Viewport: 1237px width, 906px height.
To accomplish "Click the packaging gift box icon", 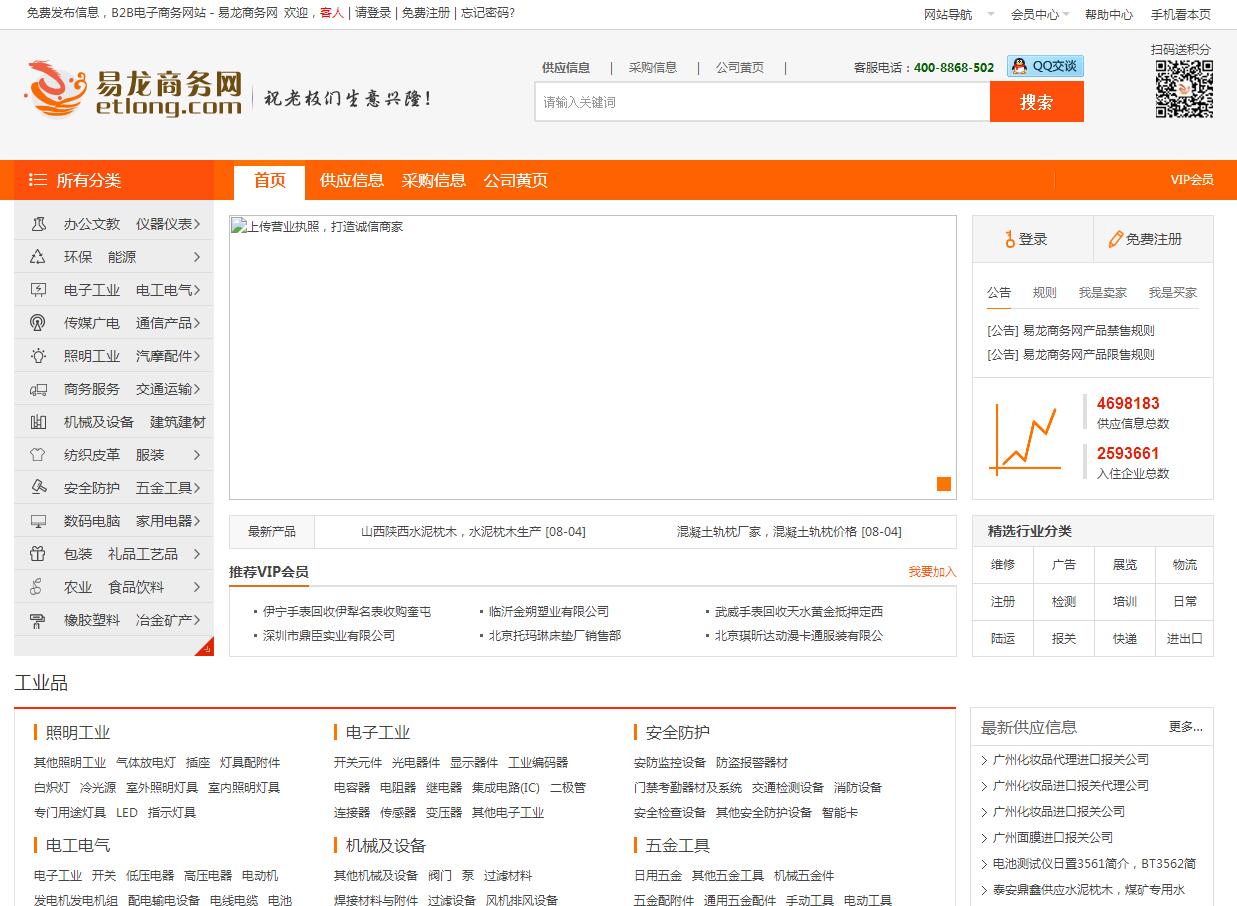I will (x=38, y=554).
